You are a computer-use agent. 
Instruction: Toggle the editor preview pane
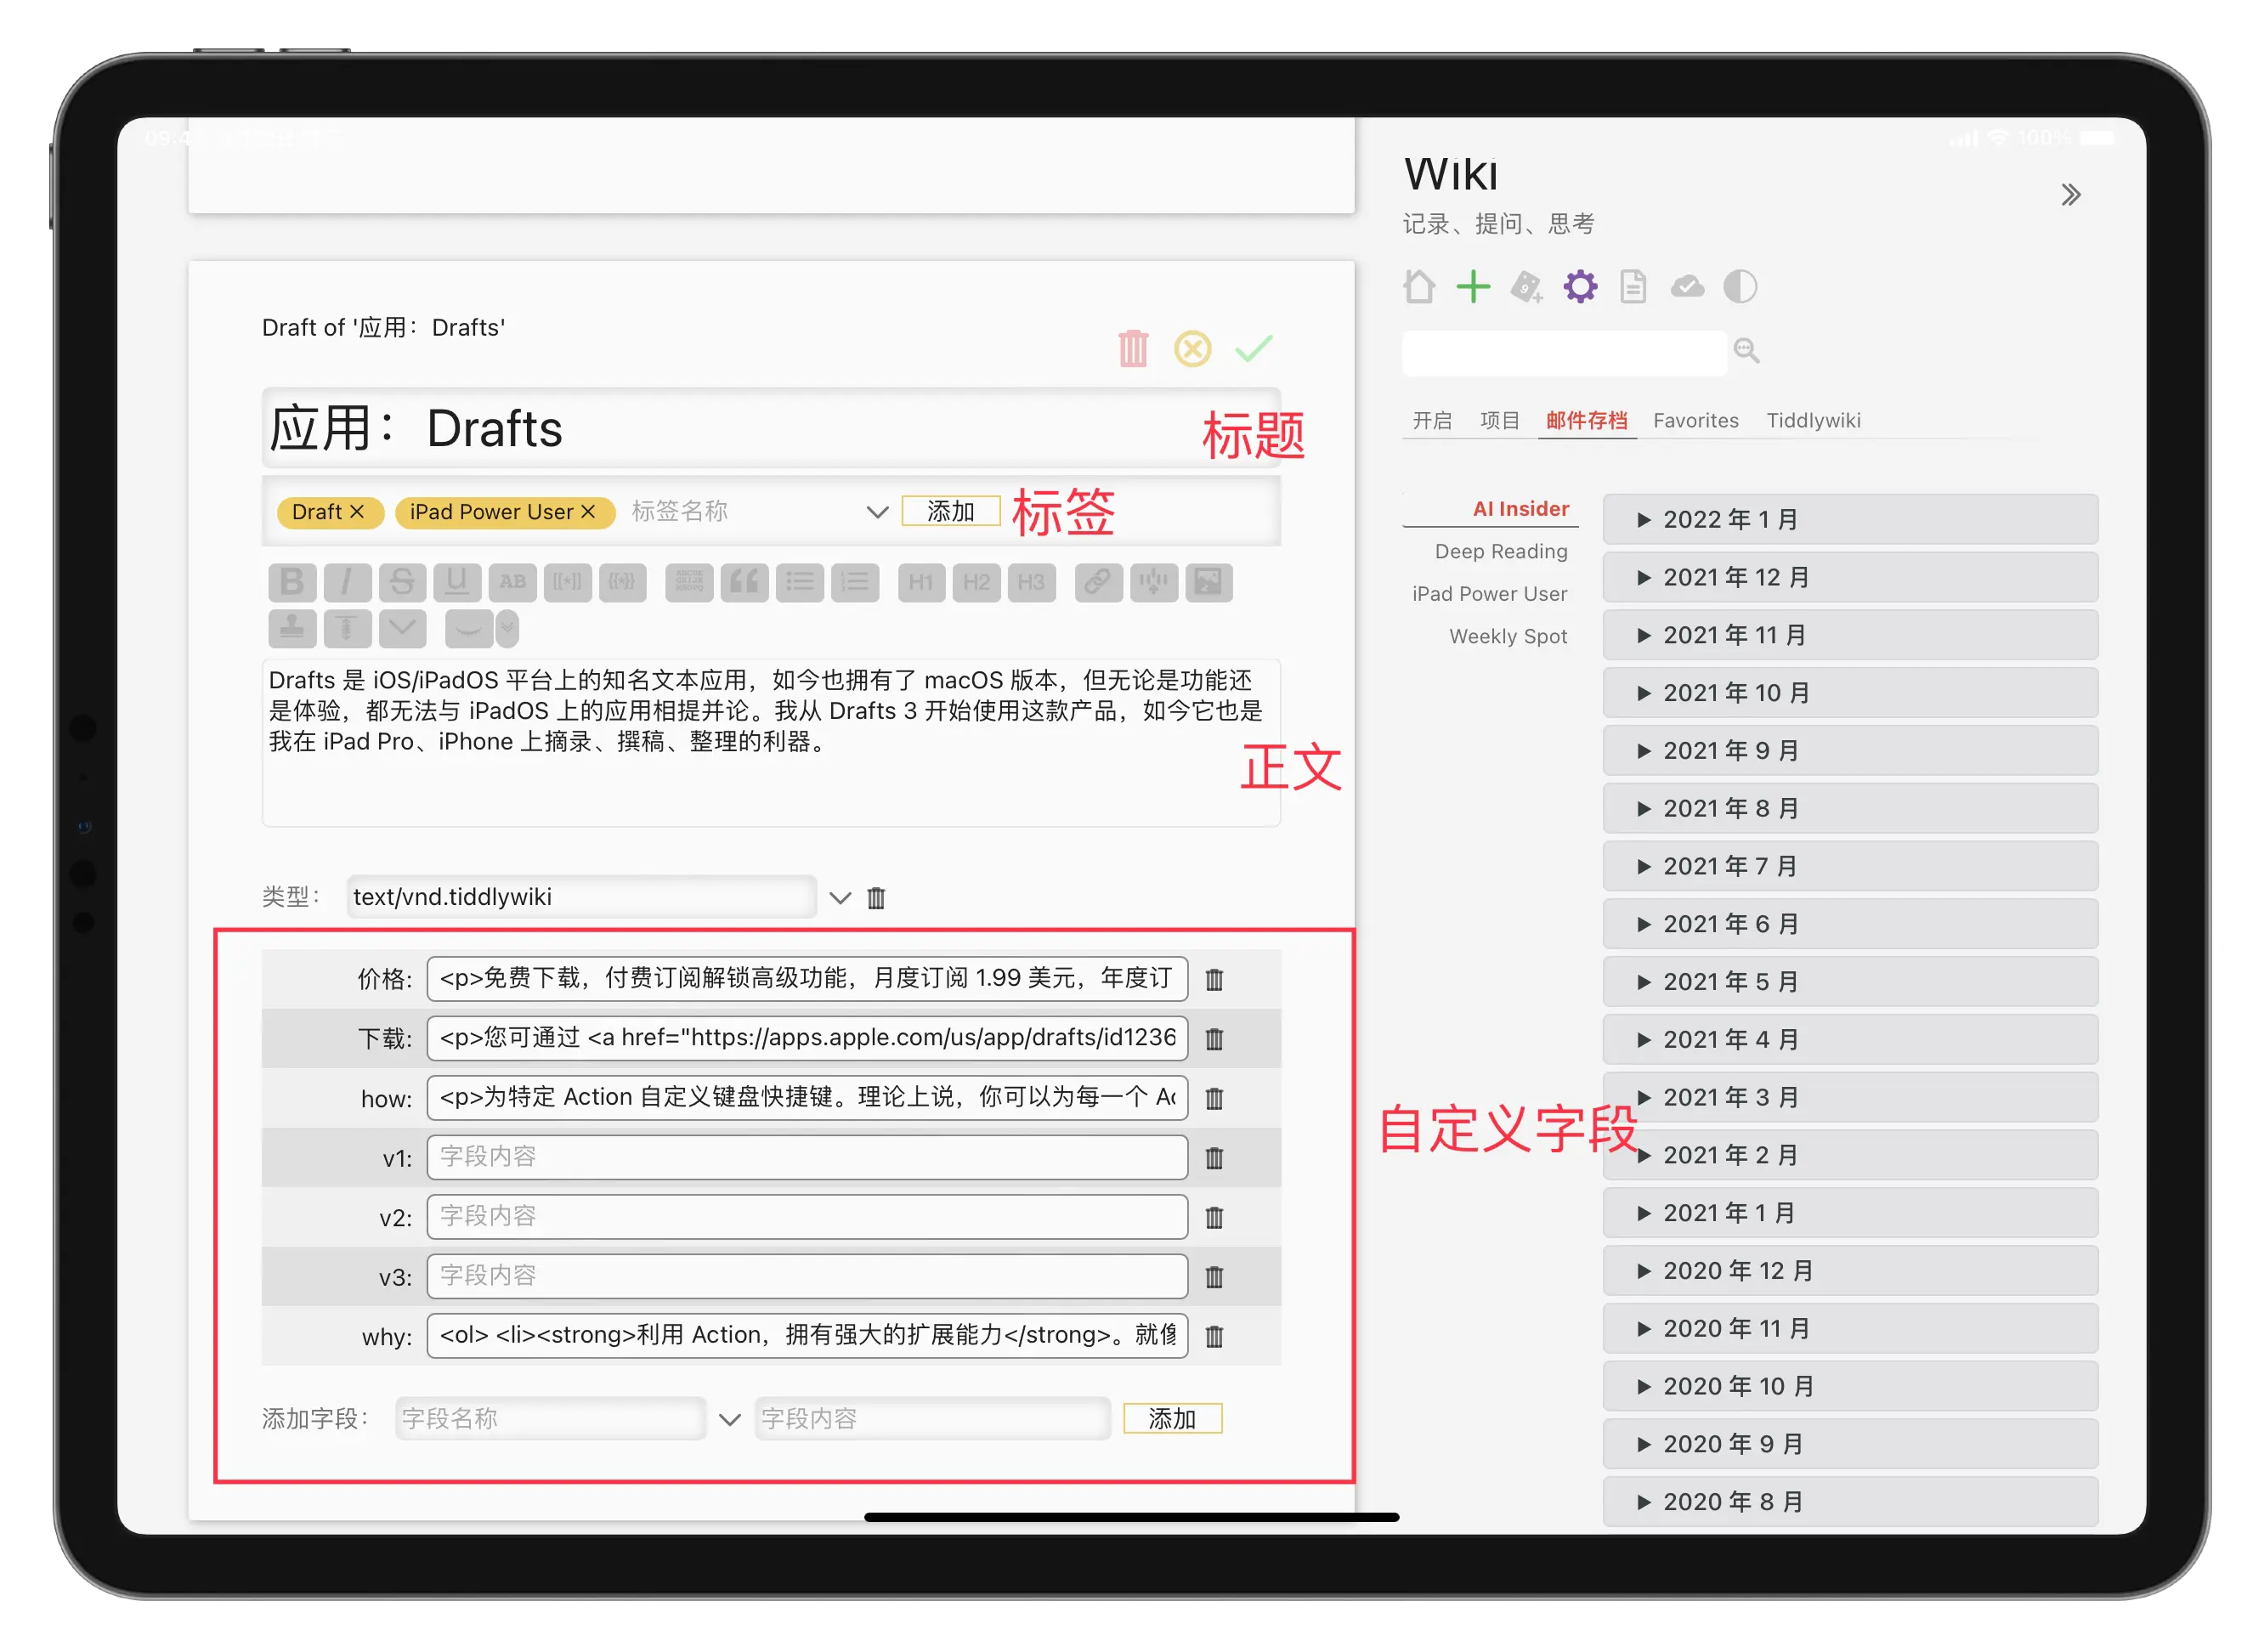(468, 628)
